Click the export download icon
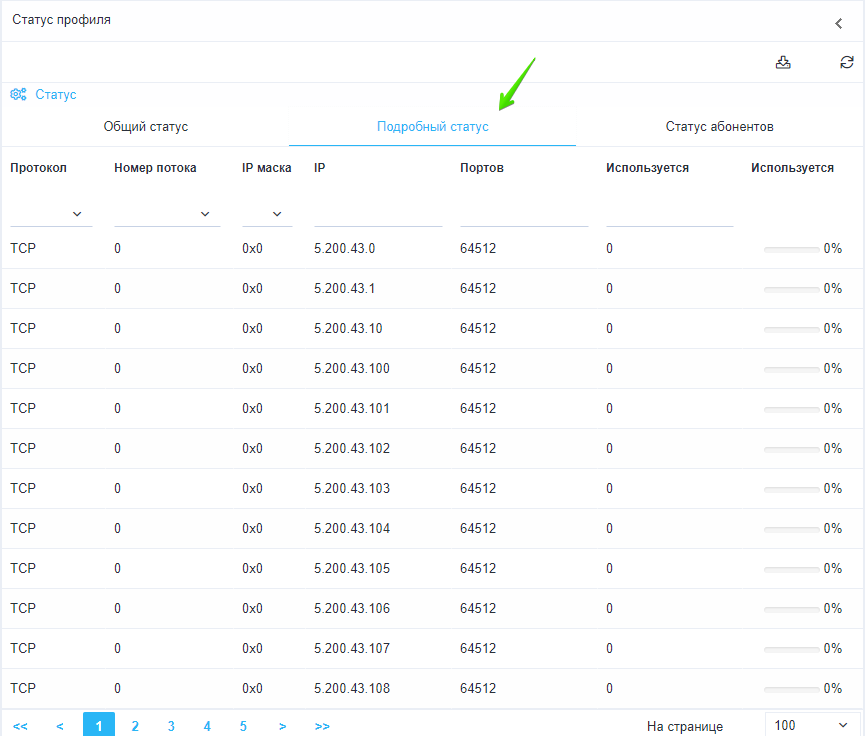Viewport: 865px width, 736px height. [783, 63]
